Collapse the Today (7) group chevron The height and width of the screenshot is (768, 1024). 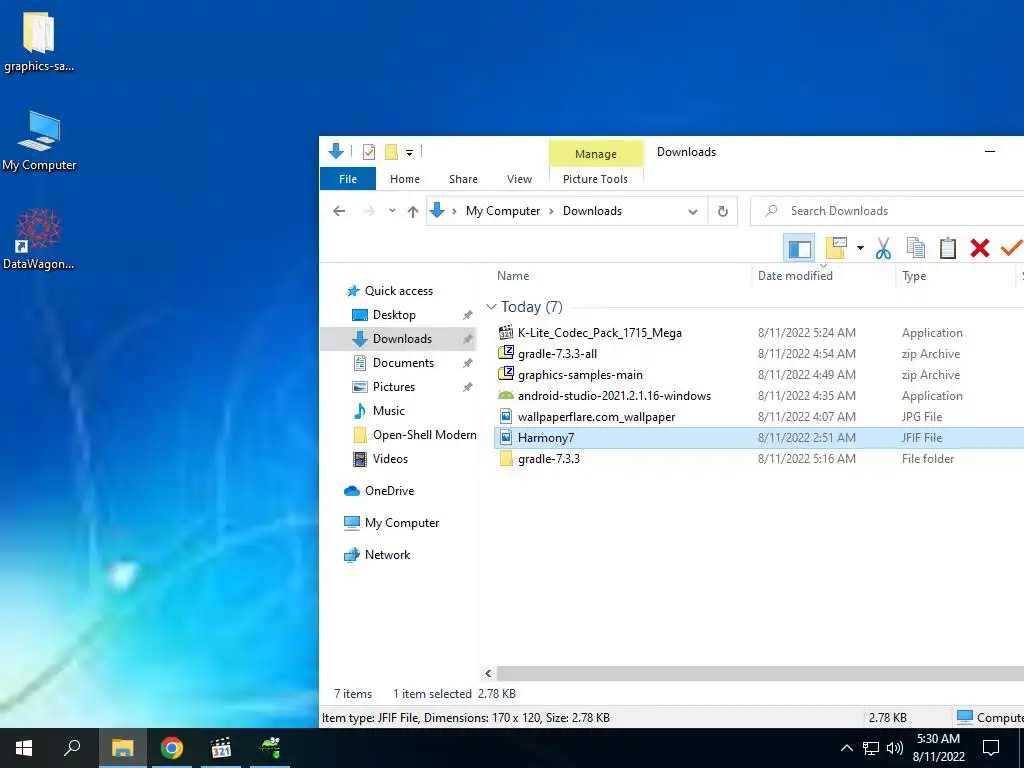pos(491,307)
